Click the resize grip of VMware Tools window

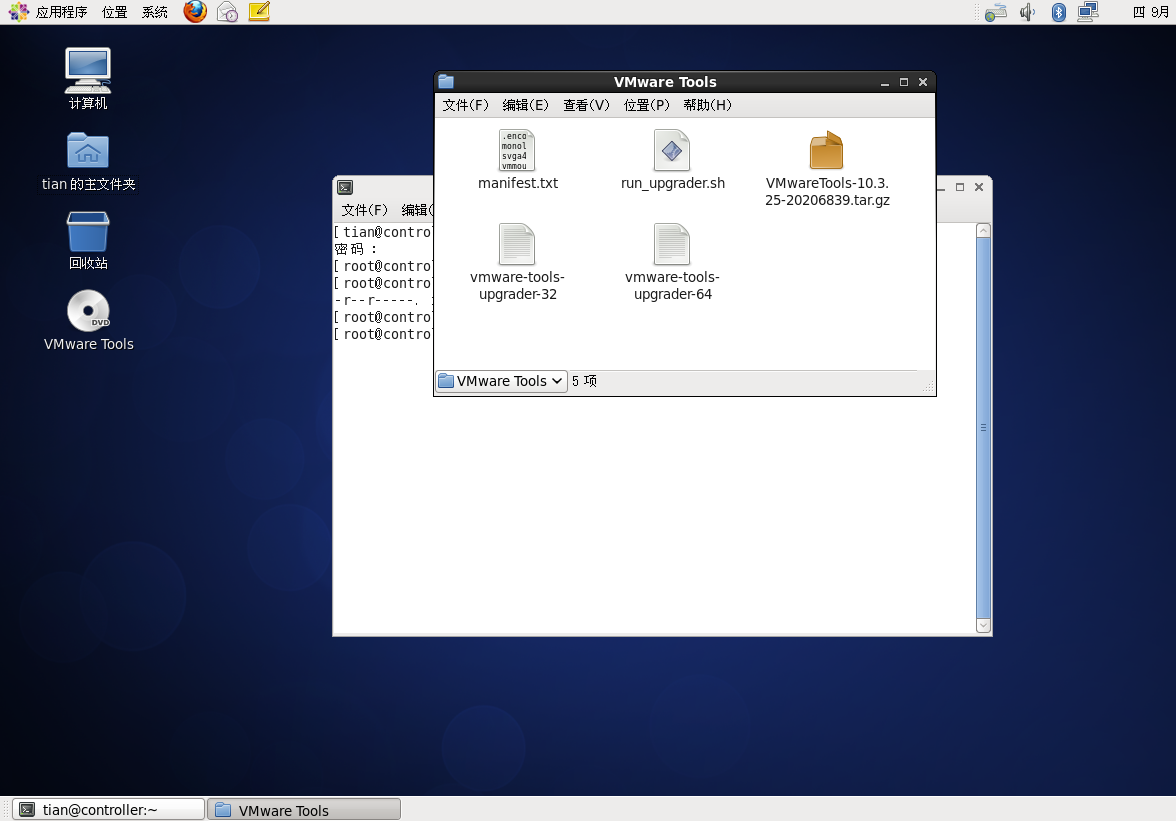point(928,387)
